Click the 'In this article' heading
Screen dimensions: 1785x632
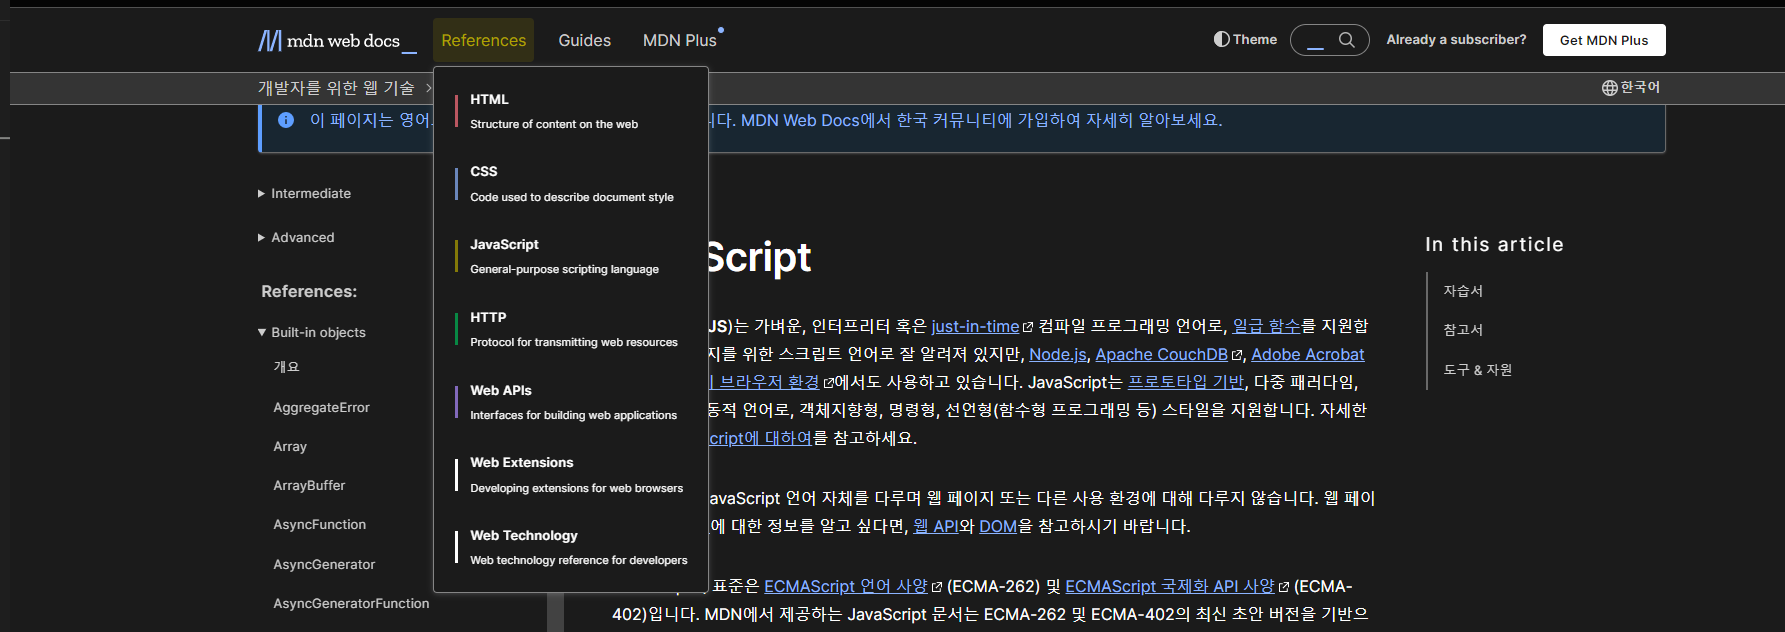coord(1494,245)
